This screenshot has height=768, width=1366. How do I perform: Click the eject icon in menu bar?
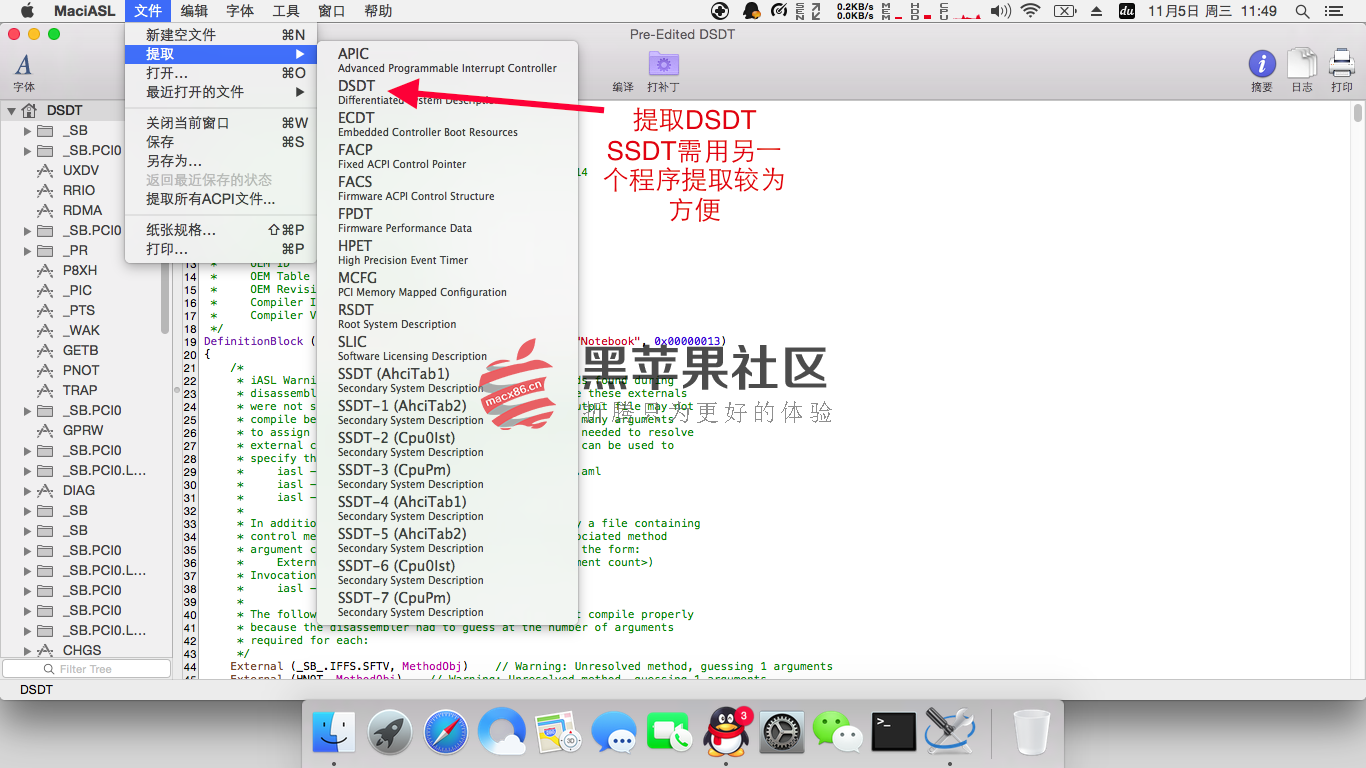tap(1097, 11)
